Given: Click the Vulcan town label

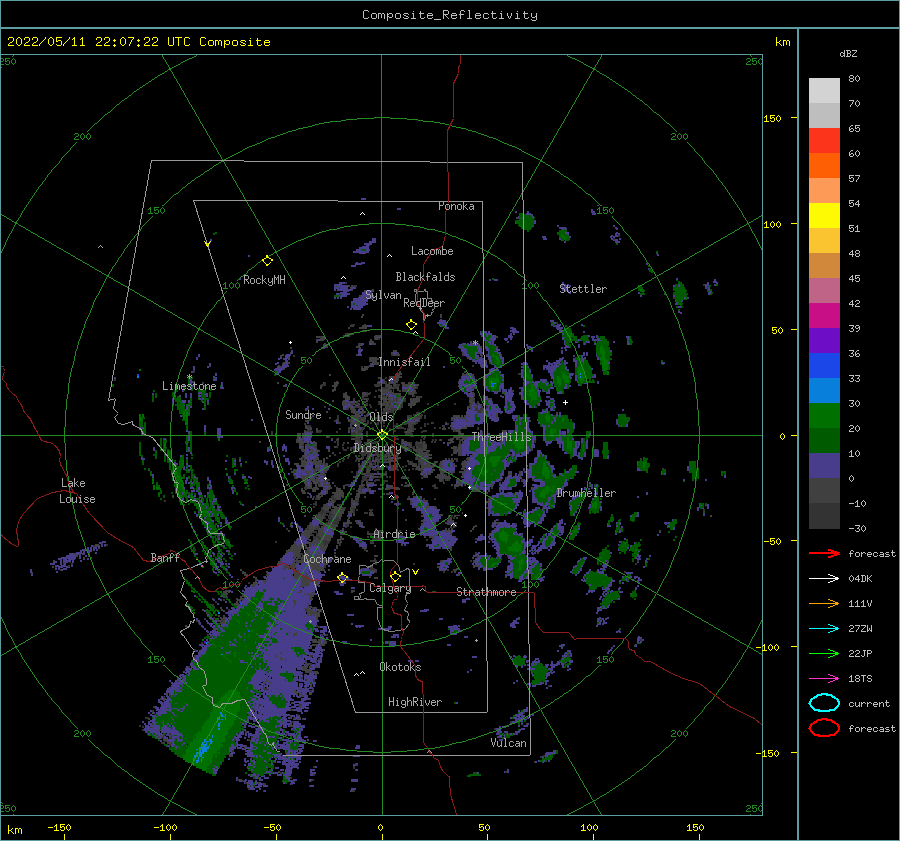Looking at the screenshot, I should tap(509, 743).
